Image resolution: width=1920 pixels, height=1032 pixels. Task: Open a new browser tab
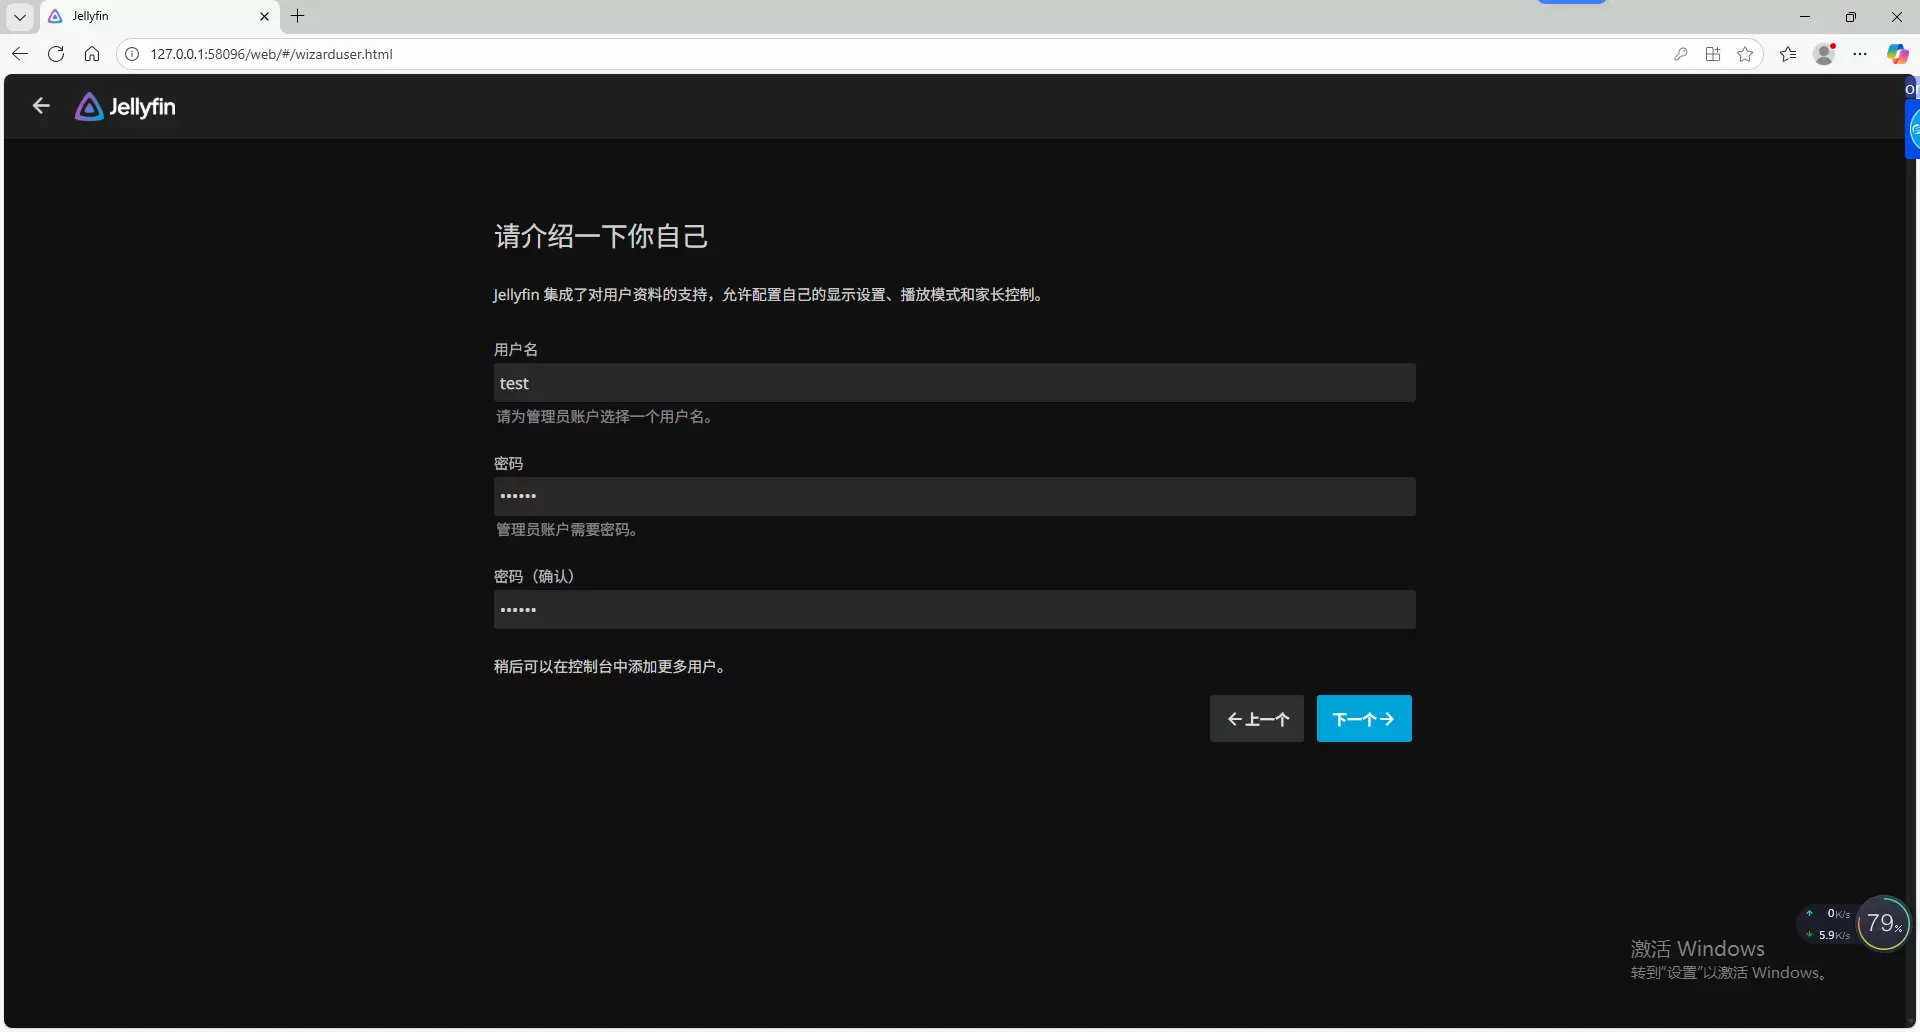point(298,16)
